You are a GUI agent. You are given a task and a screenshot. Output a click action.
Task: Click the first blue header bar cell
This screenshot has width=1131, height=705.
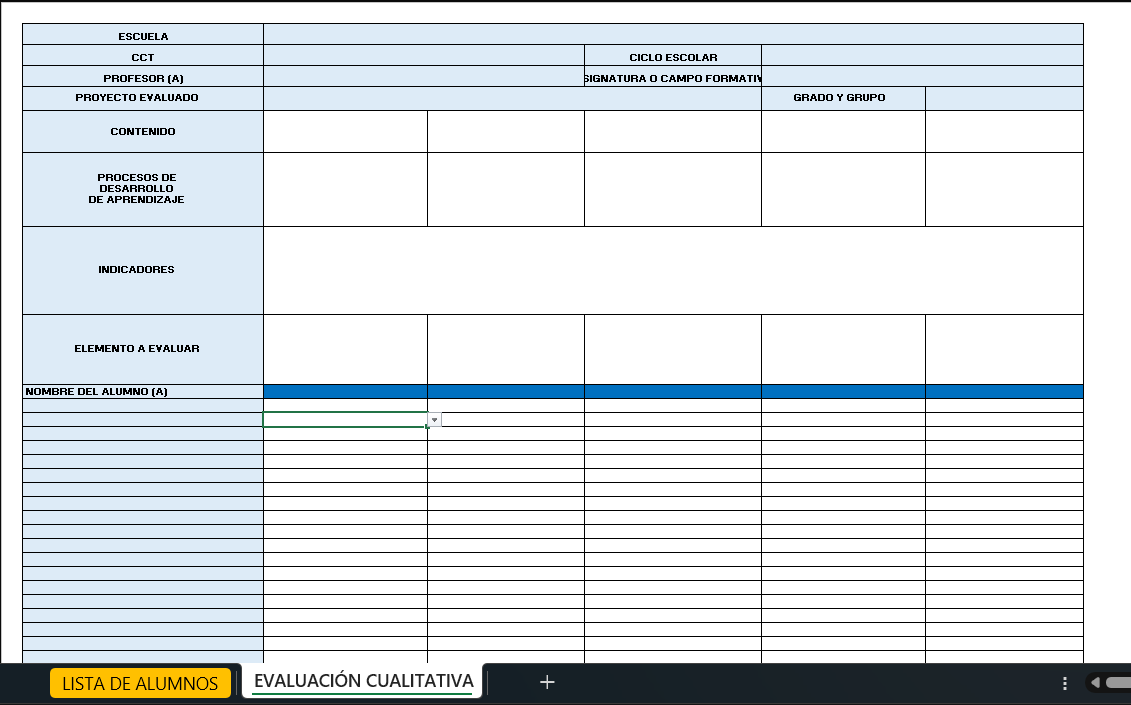point(345,392)
